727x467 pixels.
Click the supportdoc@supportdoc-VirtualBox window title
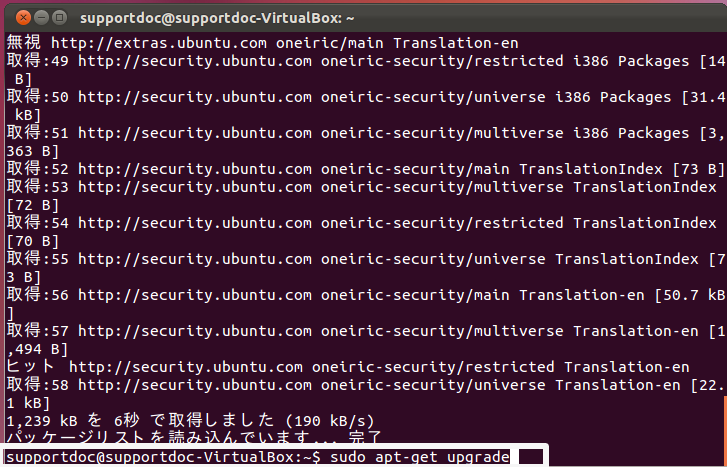point(217,19)
